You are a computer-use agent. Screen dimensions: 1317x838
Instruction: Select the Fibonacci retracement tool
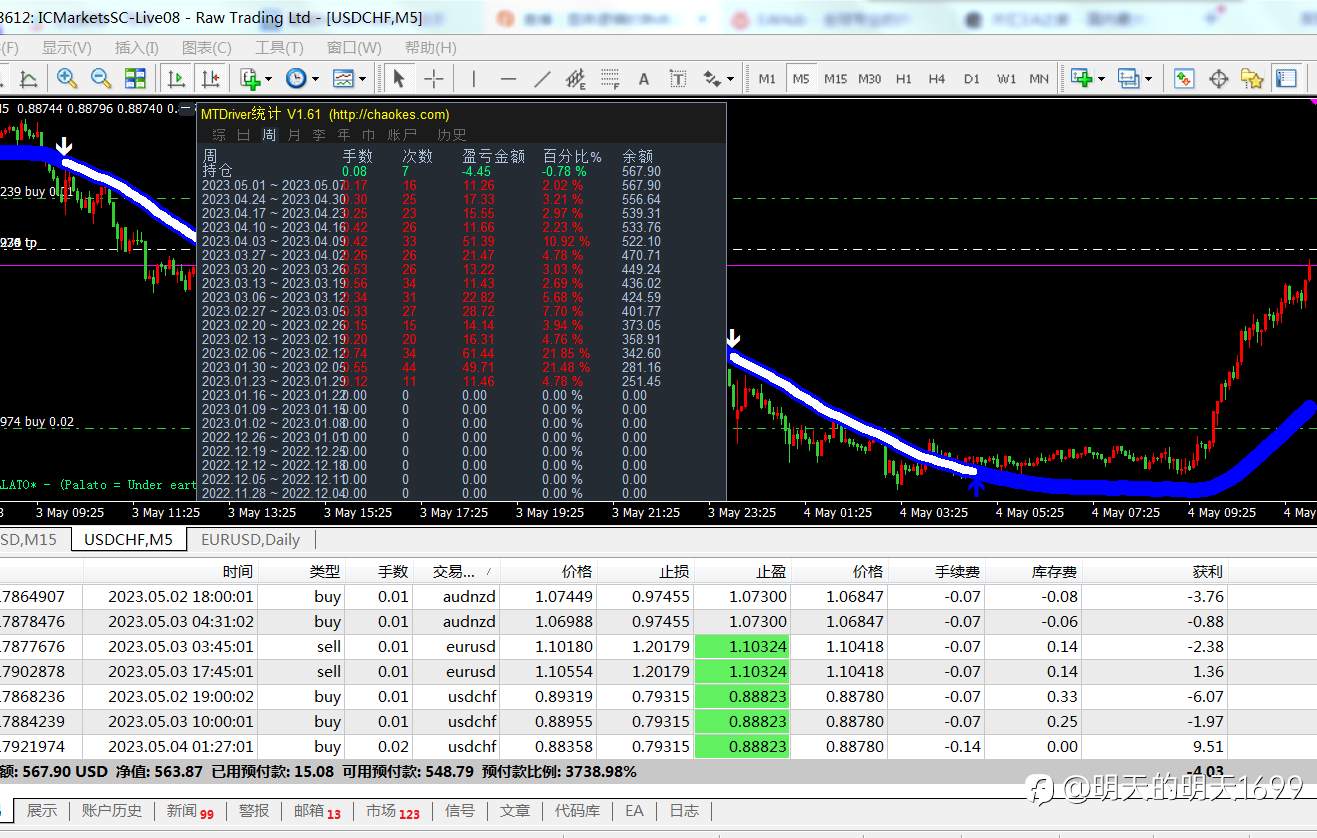(609, 78)
